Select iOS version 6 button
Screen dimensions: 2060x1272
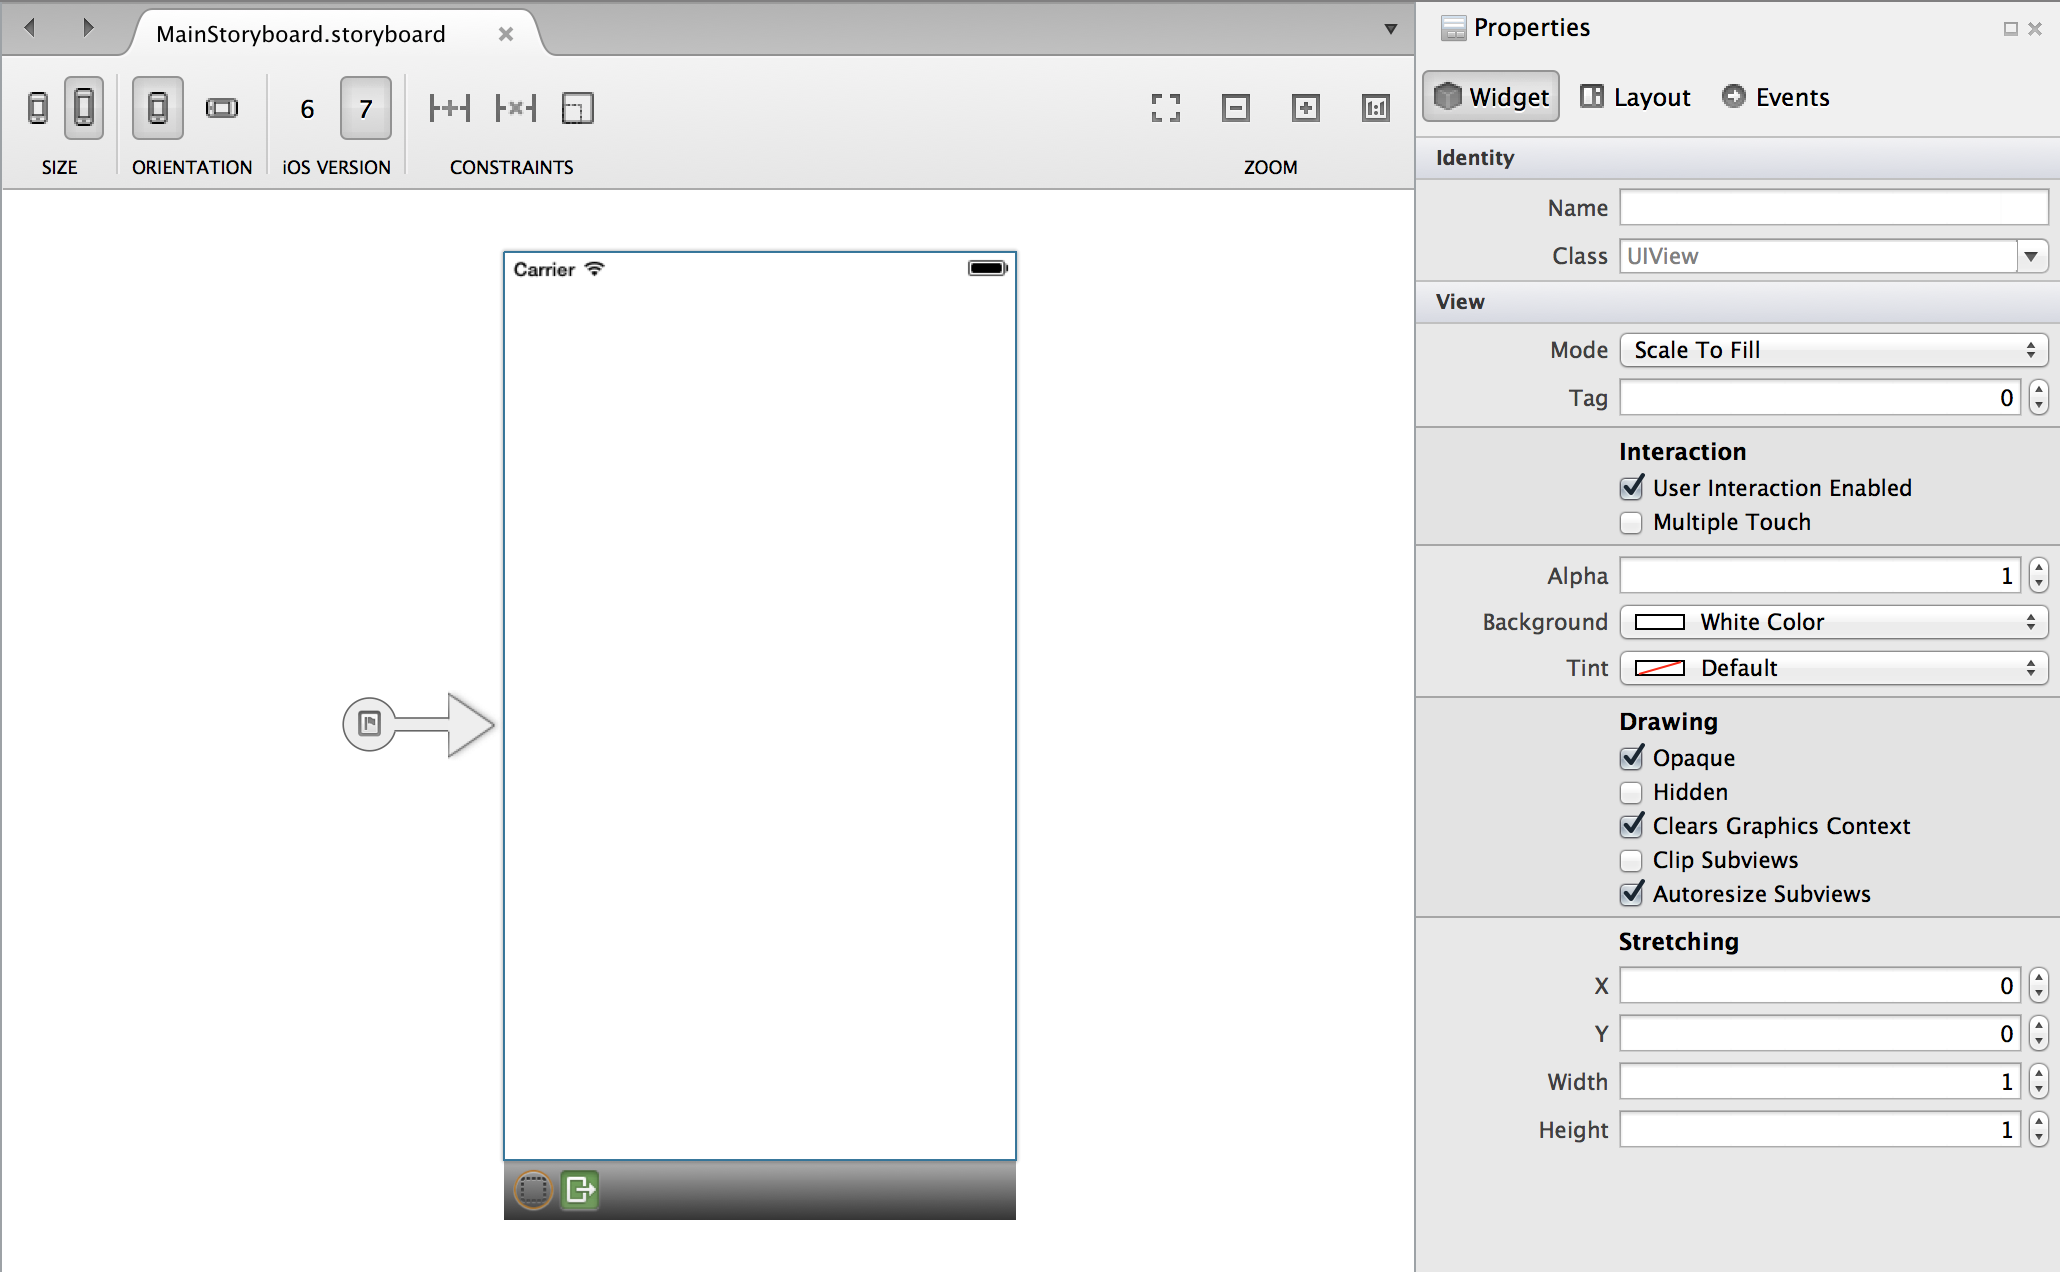click(307, 108)
